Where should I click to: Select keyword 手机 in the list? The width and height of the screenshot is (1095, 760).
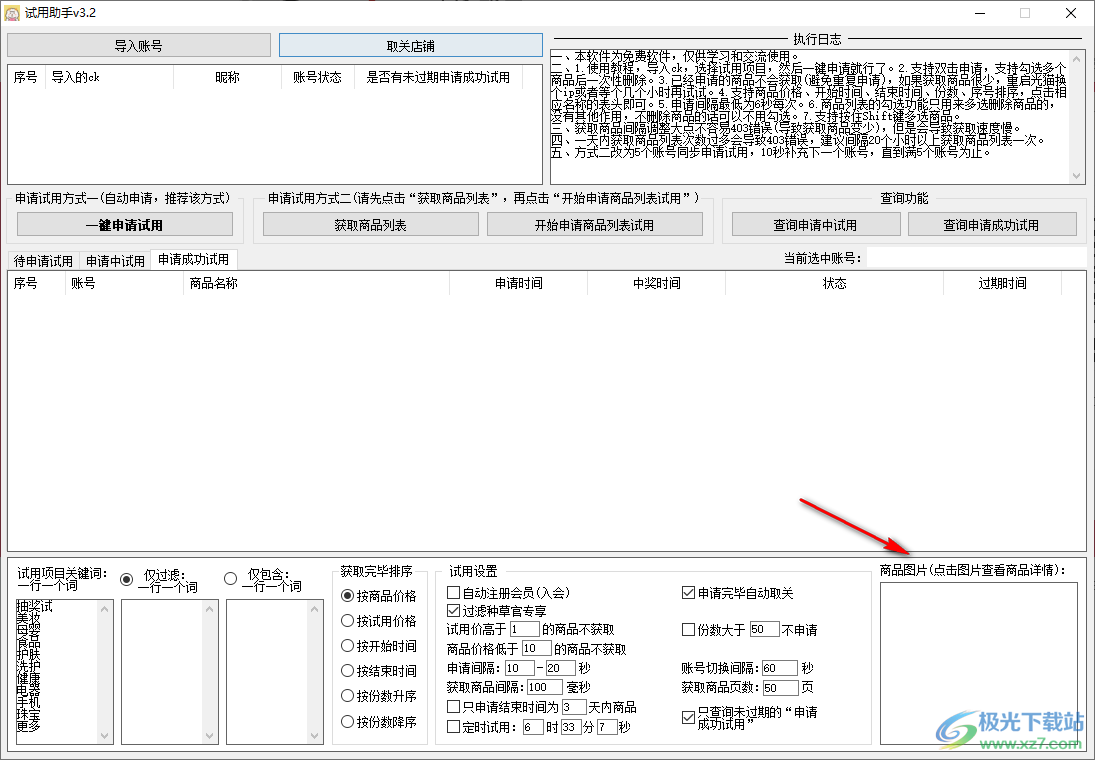click(x=29, y=702)
